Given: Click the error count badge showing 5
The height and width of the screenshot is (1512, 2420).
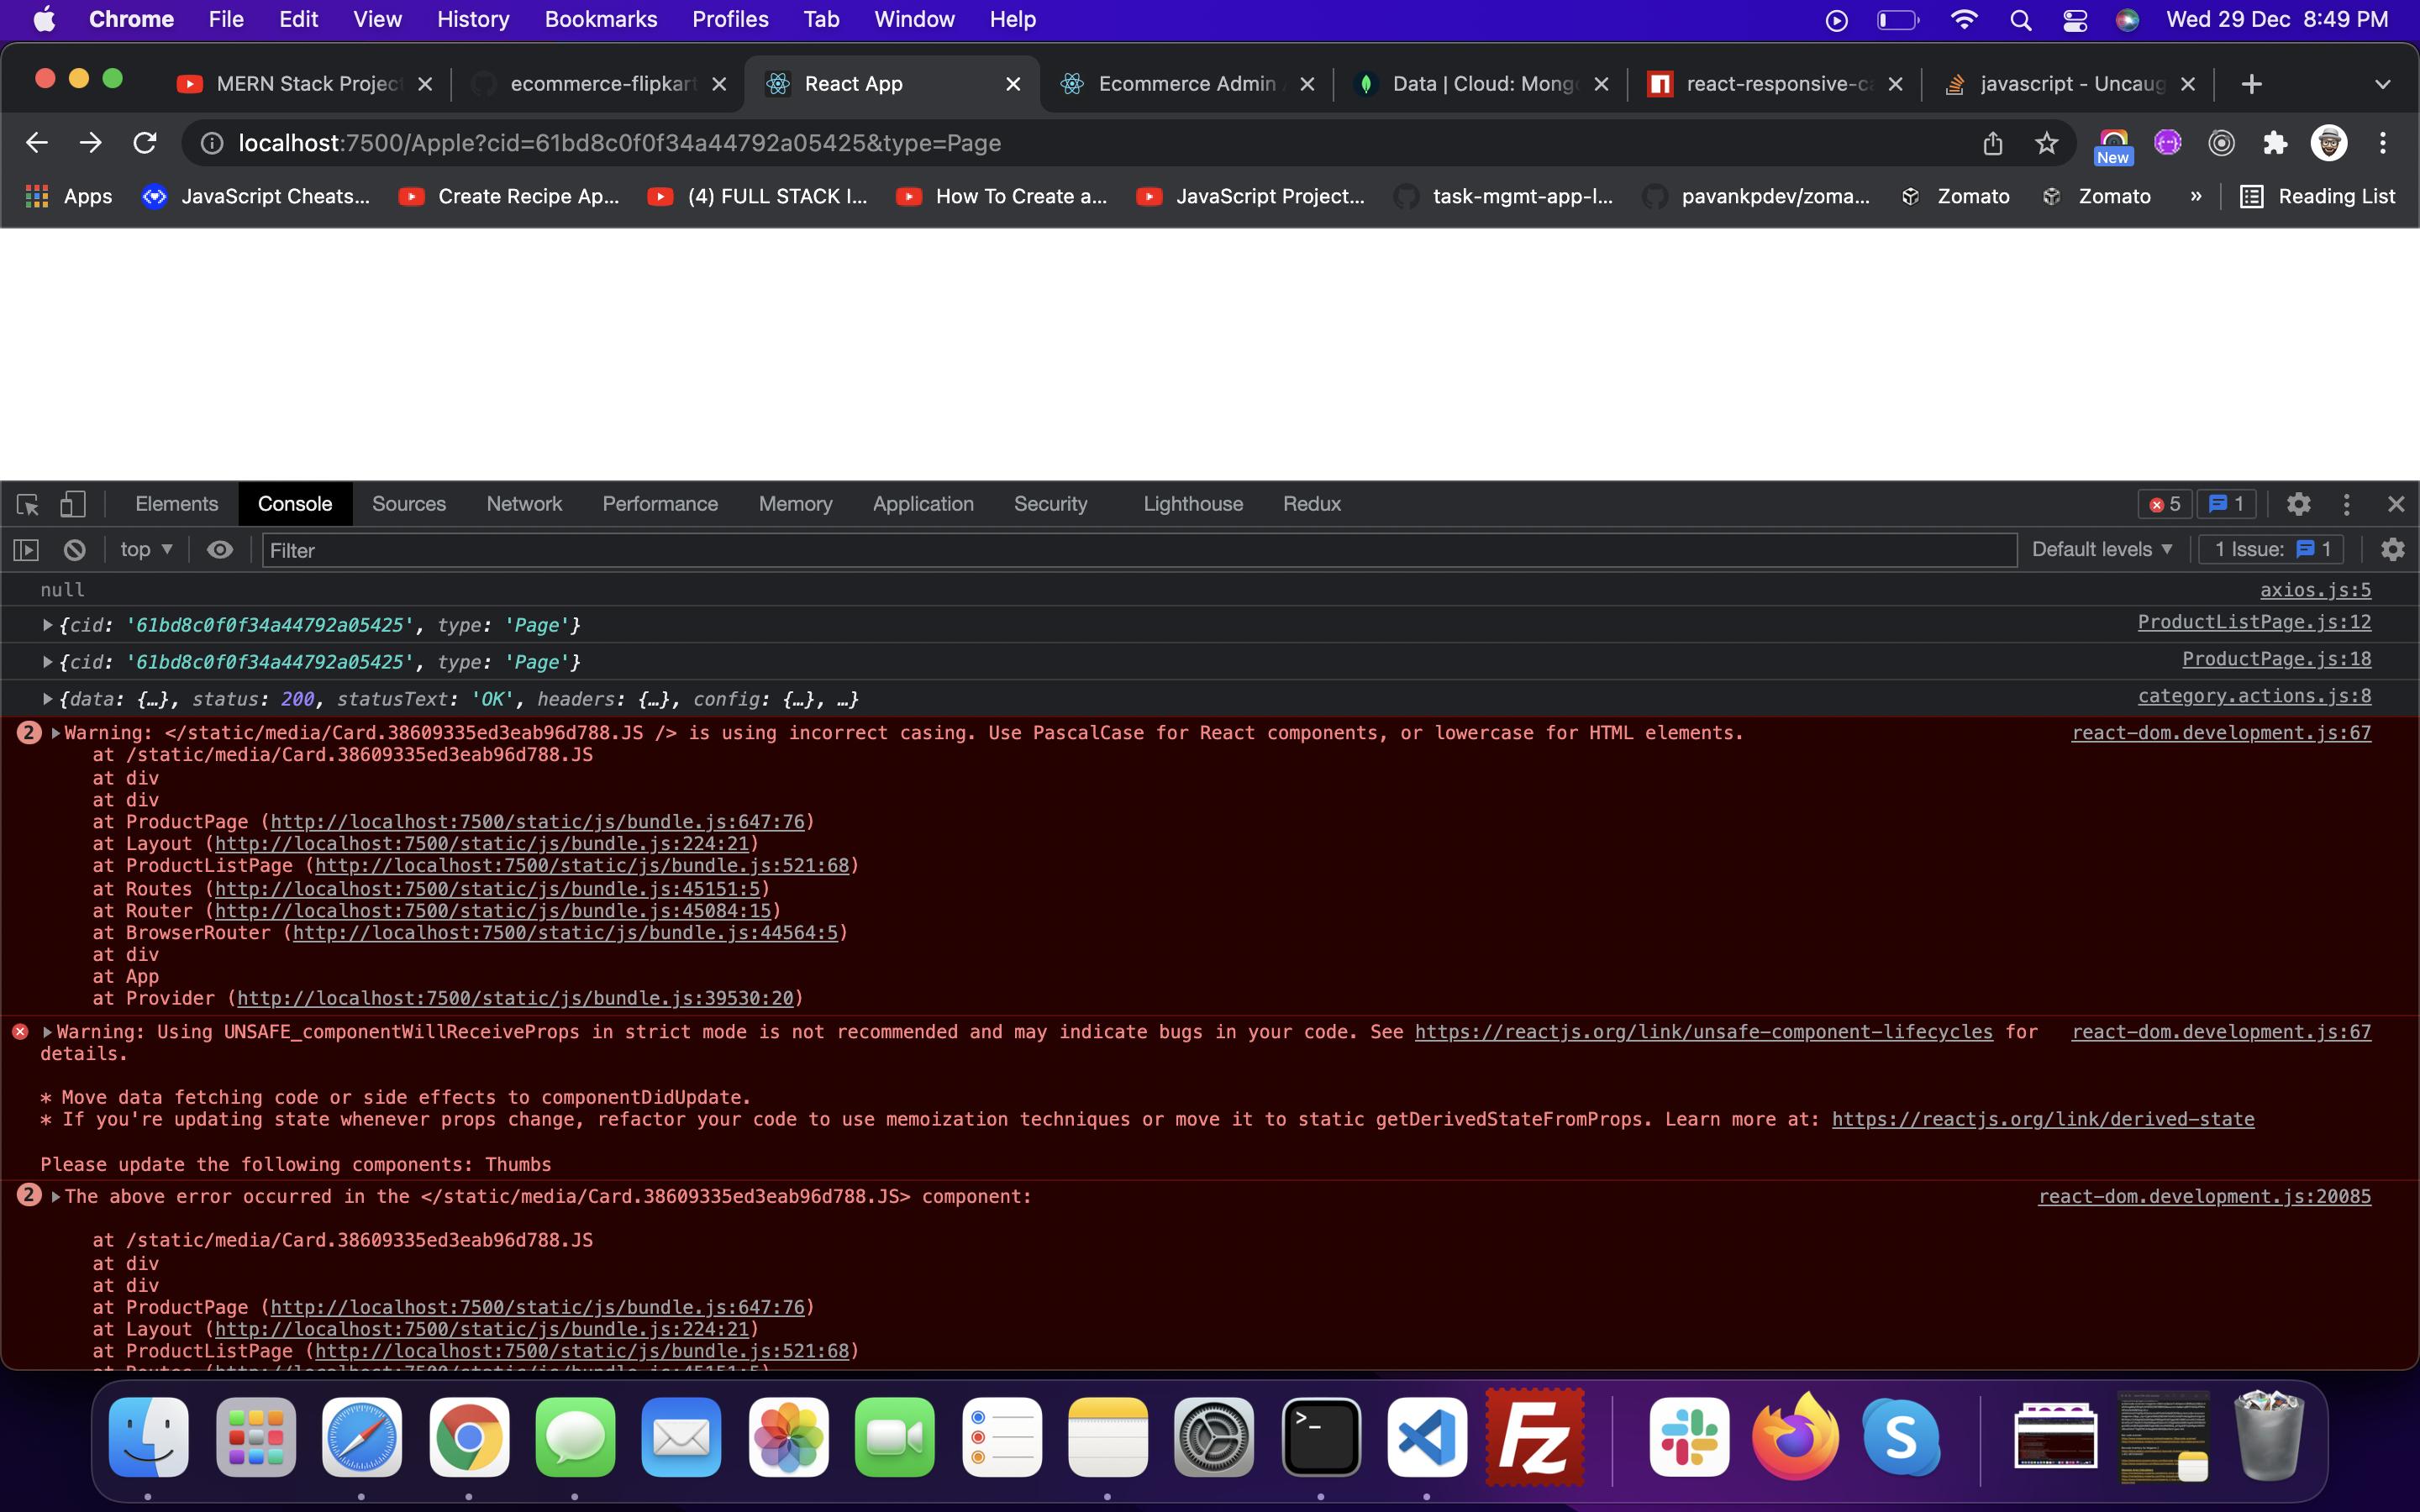Looking at the screenshot, I should click(2165, 504).
